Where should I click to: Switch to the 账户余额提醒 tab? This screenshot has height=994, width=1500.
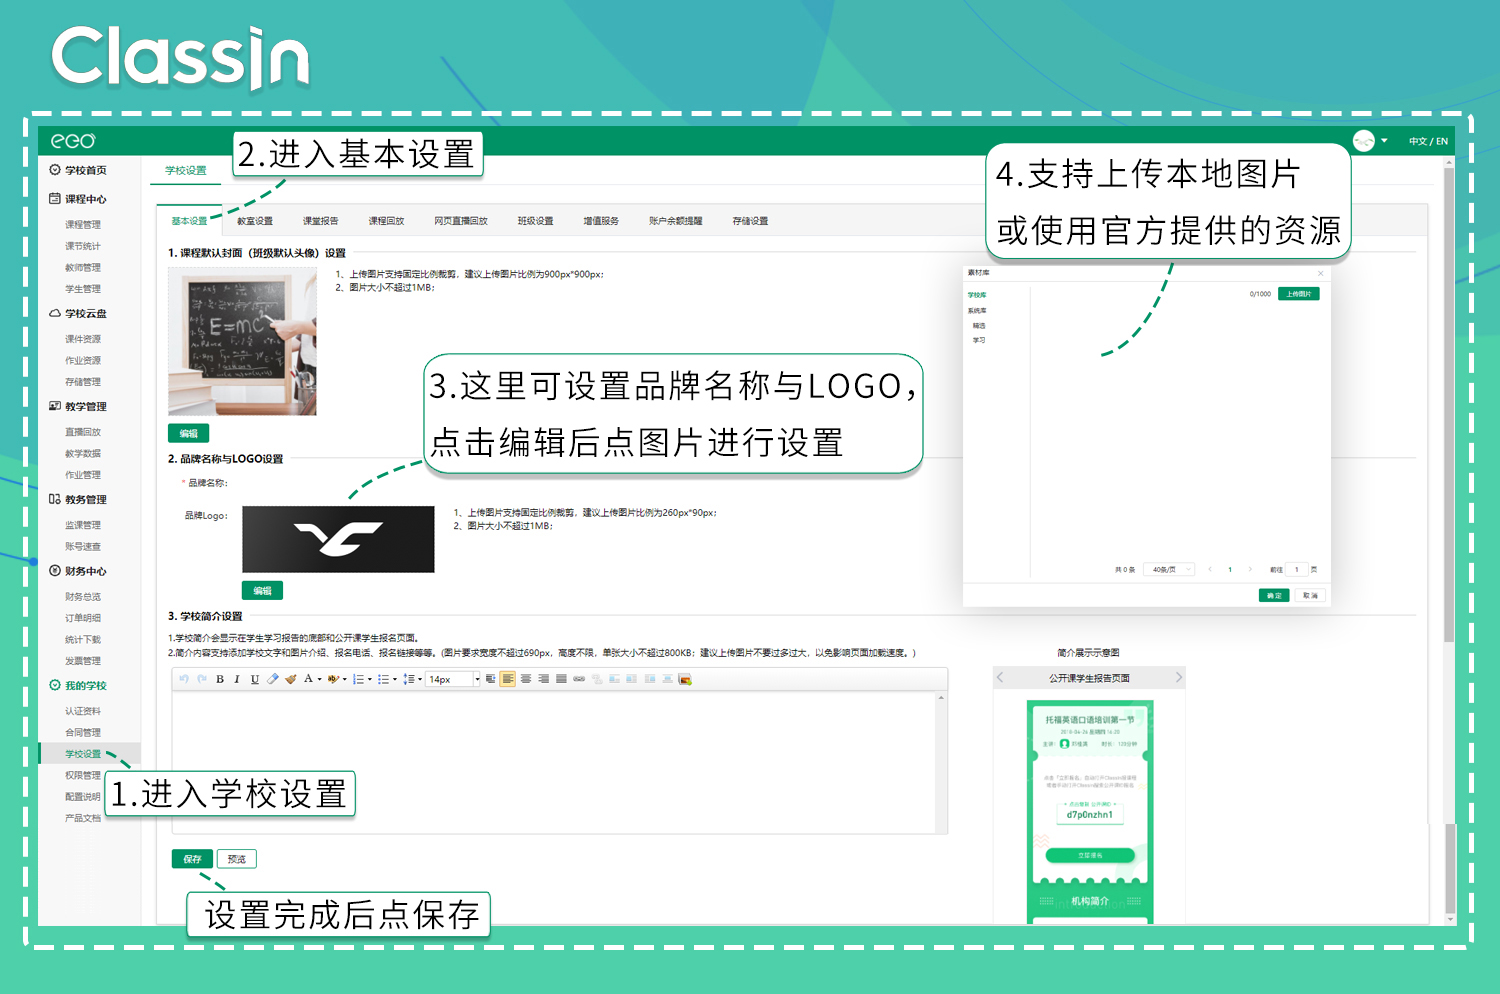[x=675, y=221]
